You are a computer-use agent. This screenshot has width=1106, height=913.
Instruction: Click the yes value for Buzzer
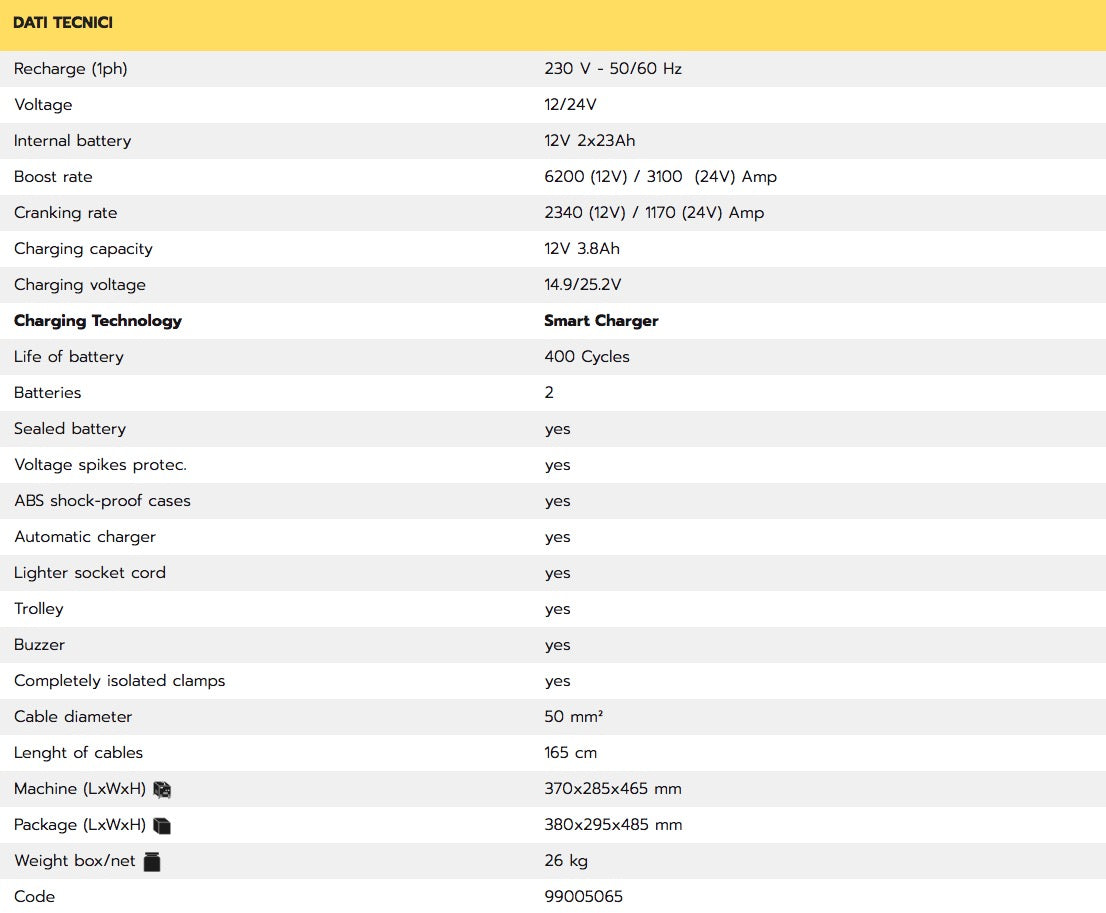pos(557,645)
